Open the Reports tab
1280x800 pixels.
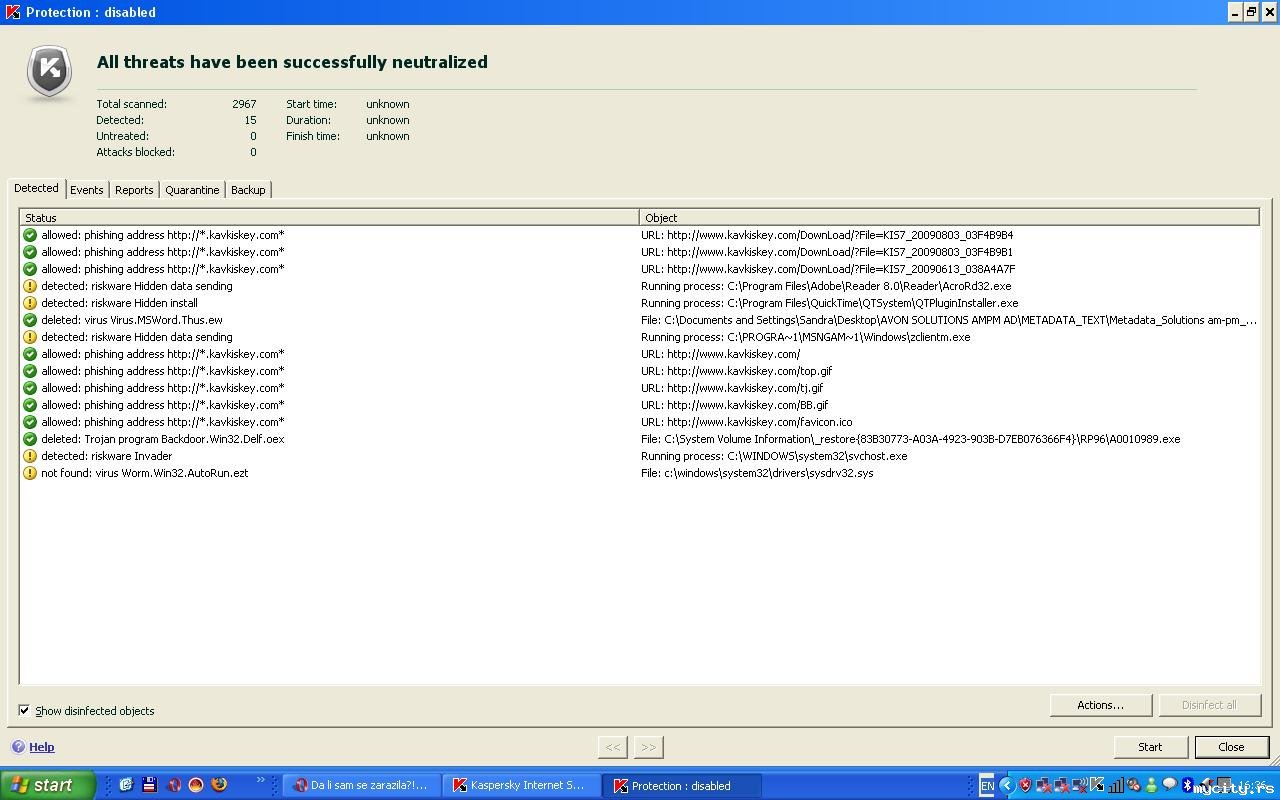click(x=134, y=190)
